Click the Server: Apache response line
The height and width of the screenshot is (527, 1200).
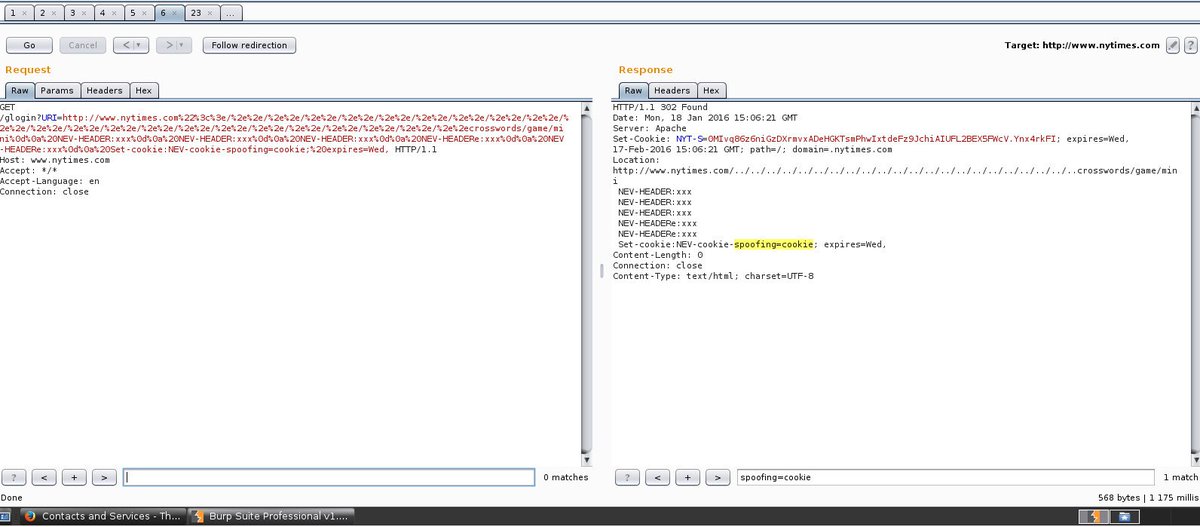click(x=650, y=128)
